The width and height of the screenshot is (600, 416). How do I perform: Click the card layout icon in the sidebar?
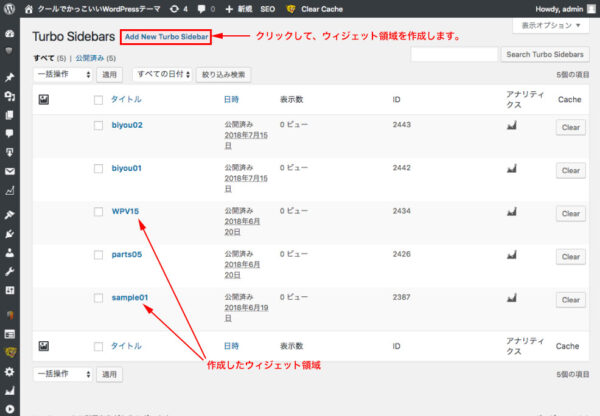point(10,334)
